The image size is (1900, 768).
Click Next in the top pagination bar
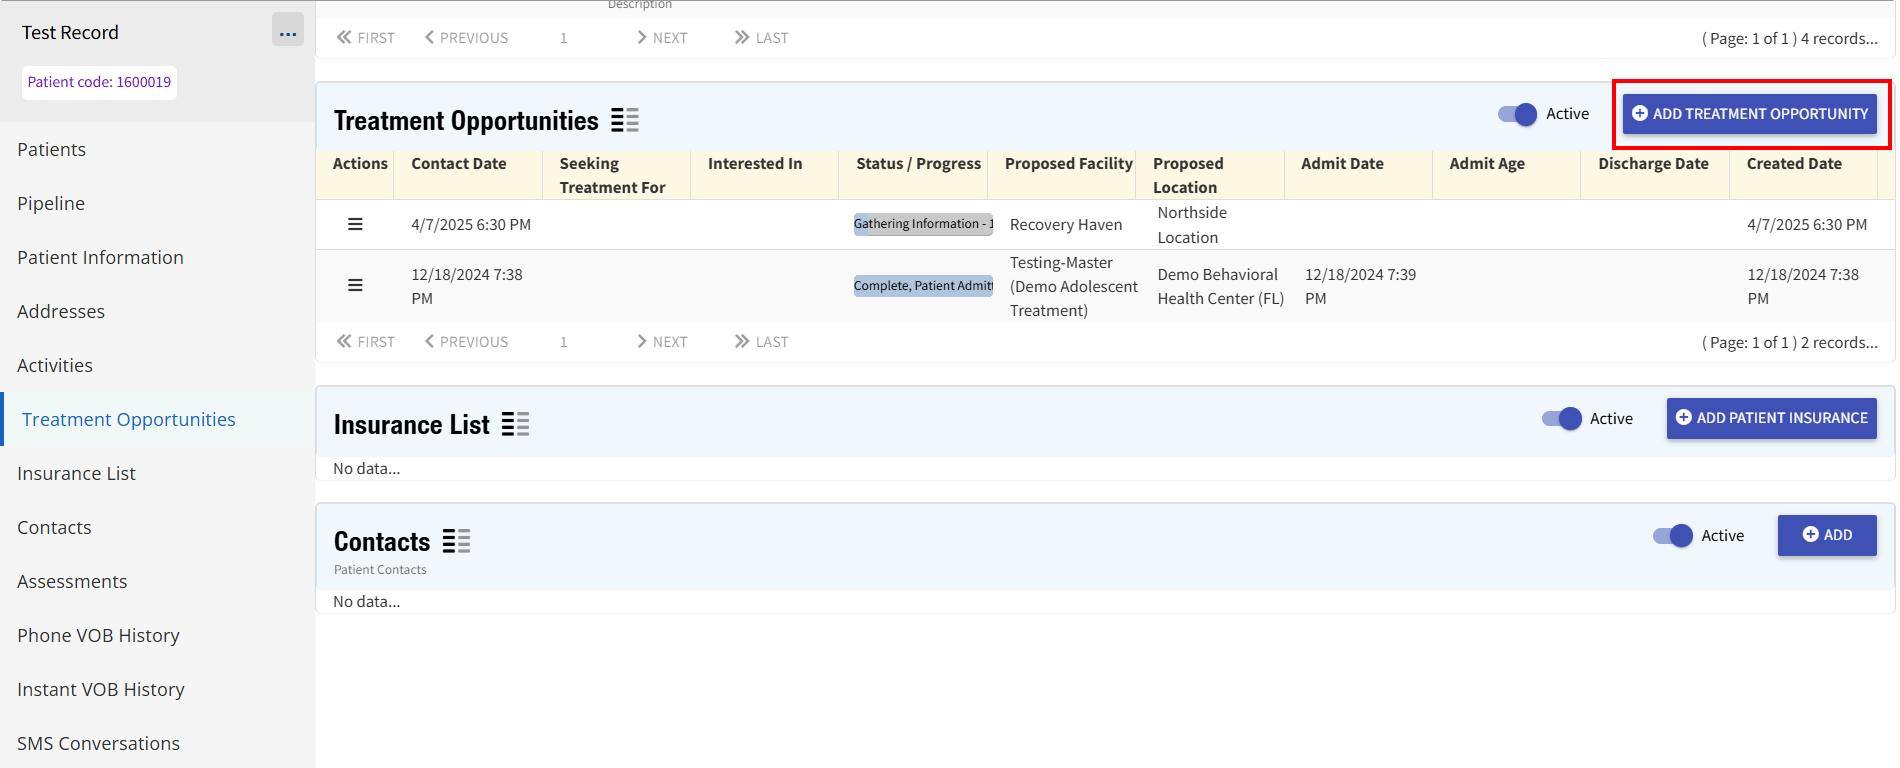[x=662, y=38]
